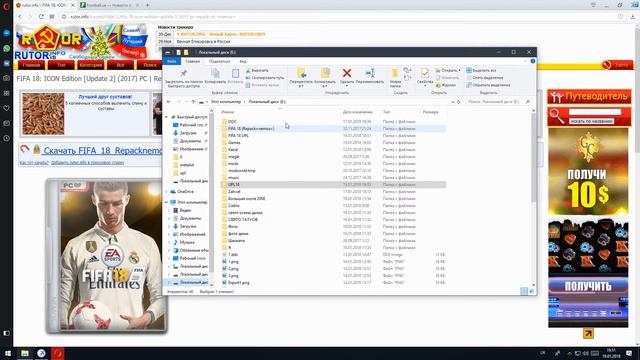This screenshot has width=640, height=360.
Task: Sort files by Дата изменения column
Action: [358, 112]
